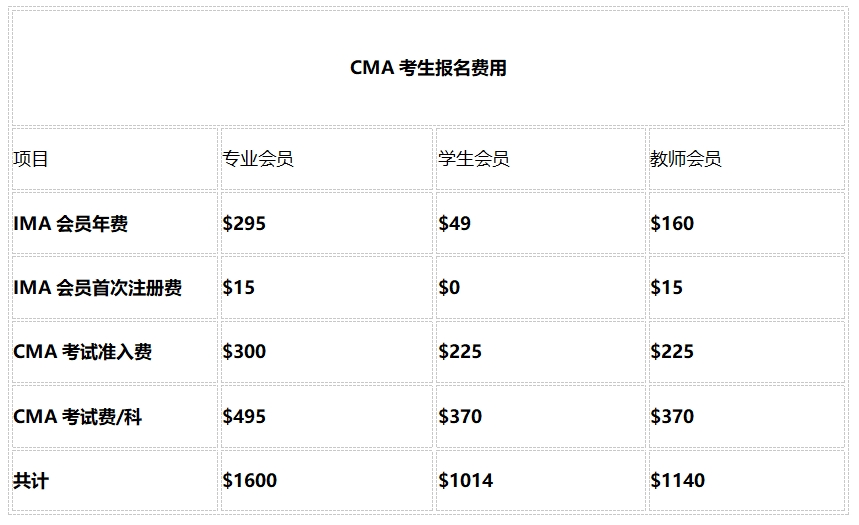Click the 学生会员 column header
The image size is (859, 525).
point(474,159)
